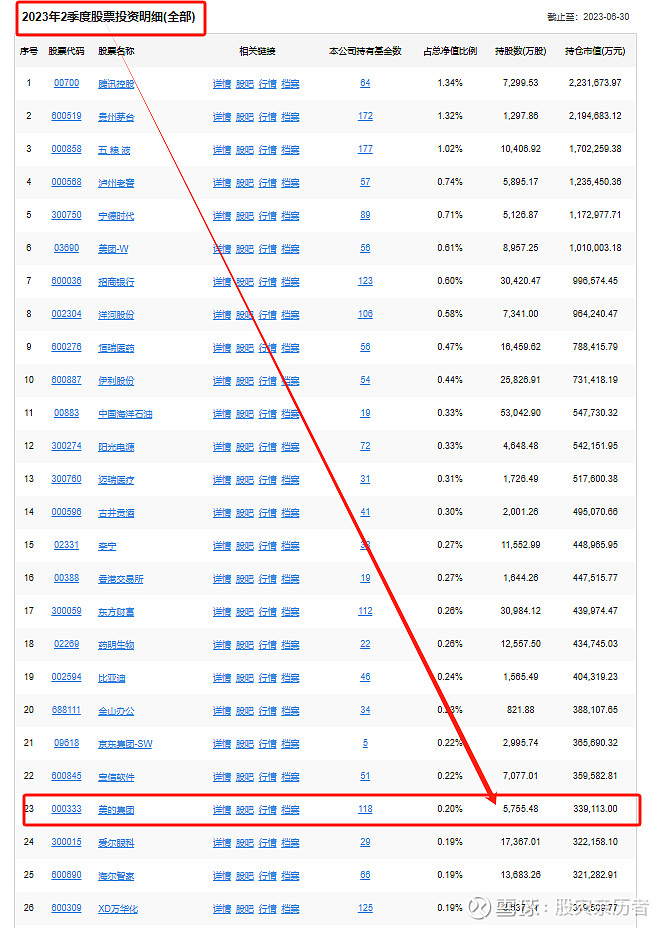Open 爱尔眼科 stock name link
The height and width of the screenshot is (928, 669).
(x=116, y=843)
